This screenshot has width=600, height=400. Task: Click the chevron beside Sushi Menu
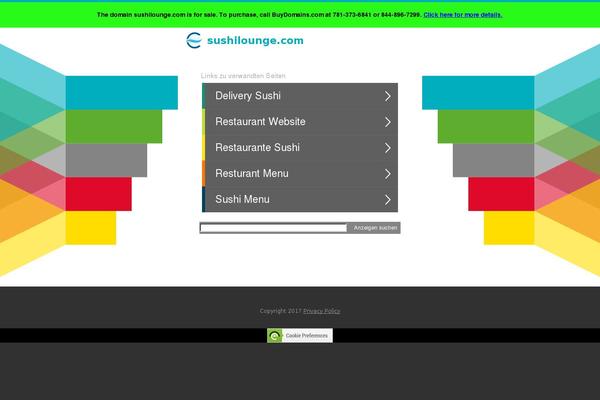[388, 199]
